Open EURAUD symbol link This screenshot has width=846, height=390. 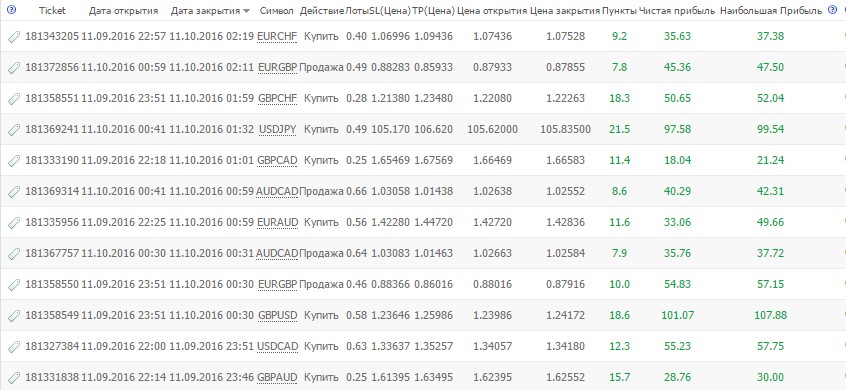coord(277,222)
